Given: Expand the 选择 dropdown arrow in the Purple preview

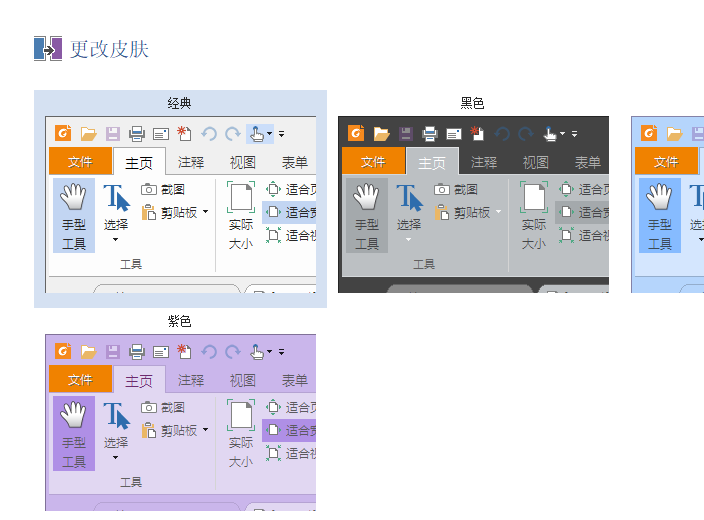Looking at the screenshot, I should (x=116, y=458).
